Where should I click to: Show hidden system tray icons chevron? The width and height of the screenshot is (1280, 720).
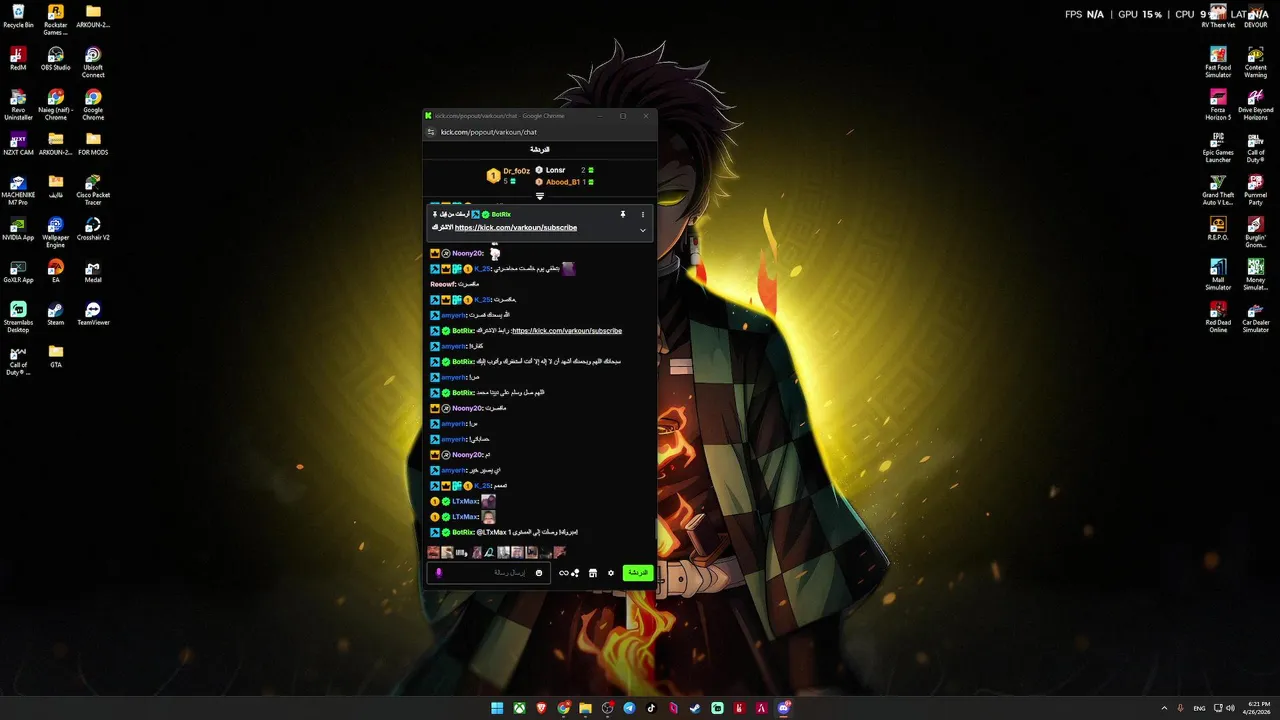1164,708
